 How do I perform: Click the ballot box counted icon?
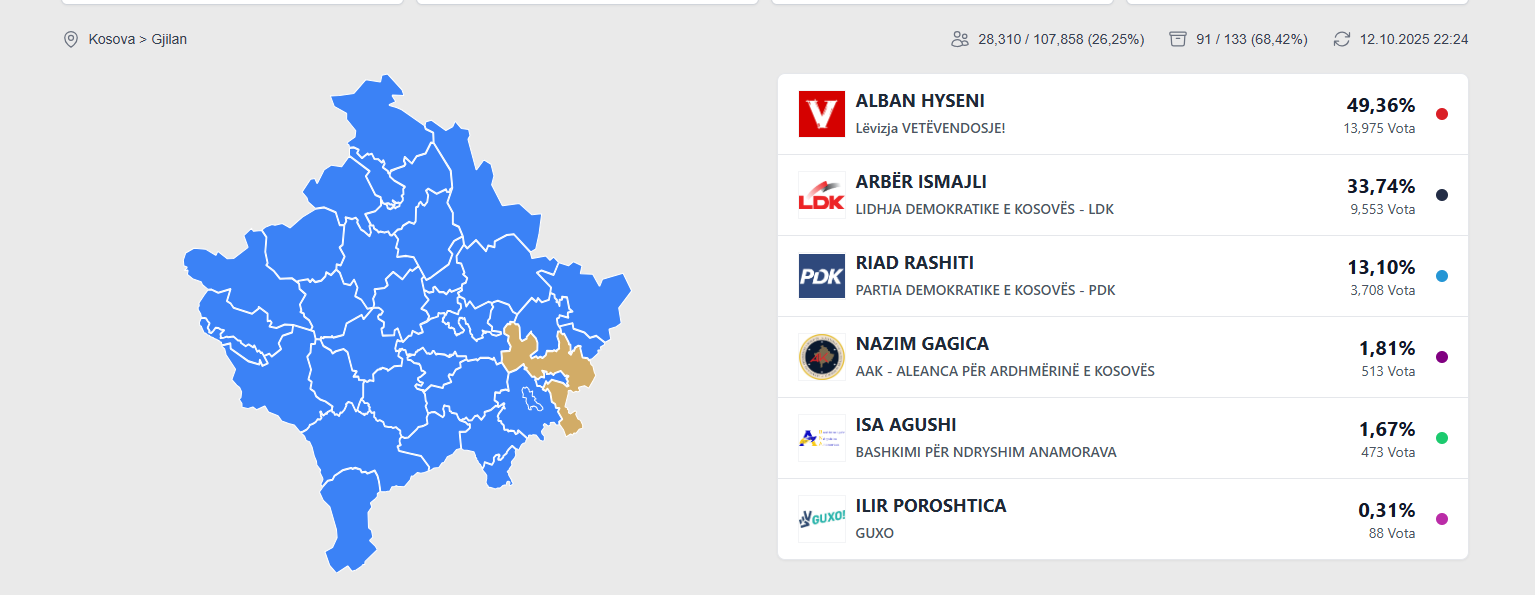click(1178, 40)
